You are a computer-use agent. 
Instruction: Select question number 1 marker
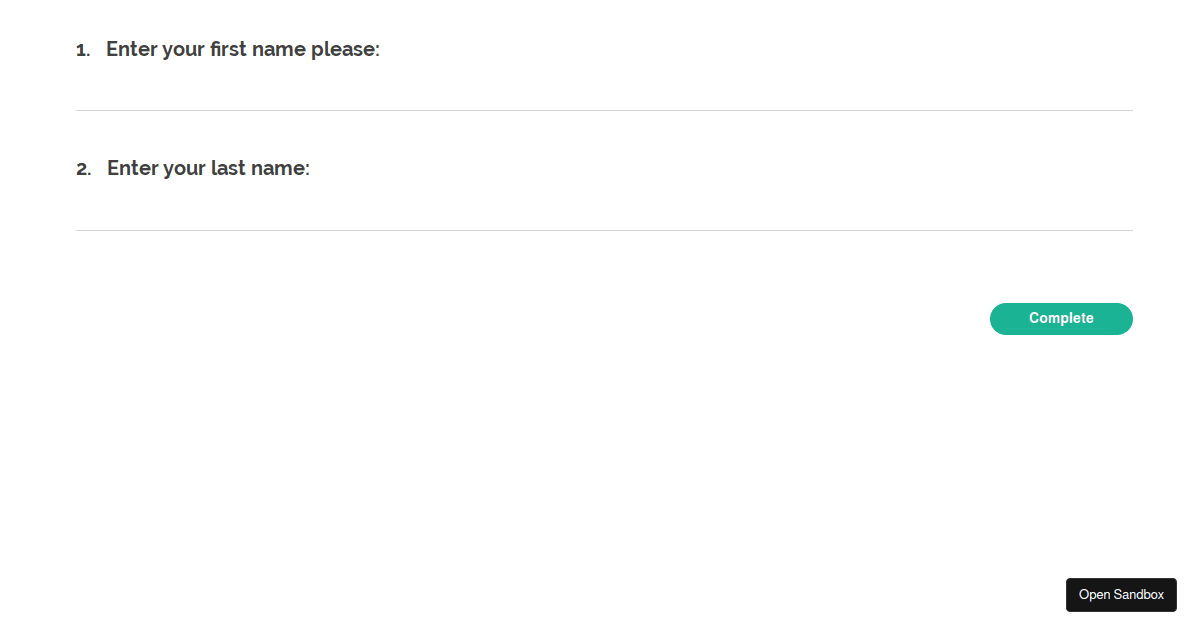(83, 50)
